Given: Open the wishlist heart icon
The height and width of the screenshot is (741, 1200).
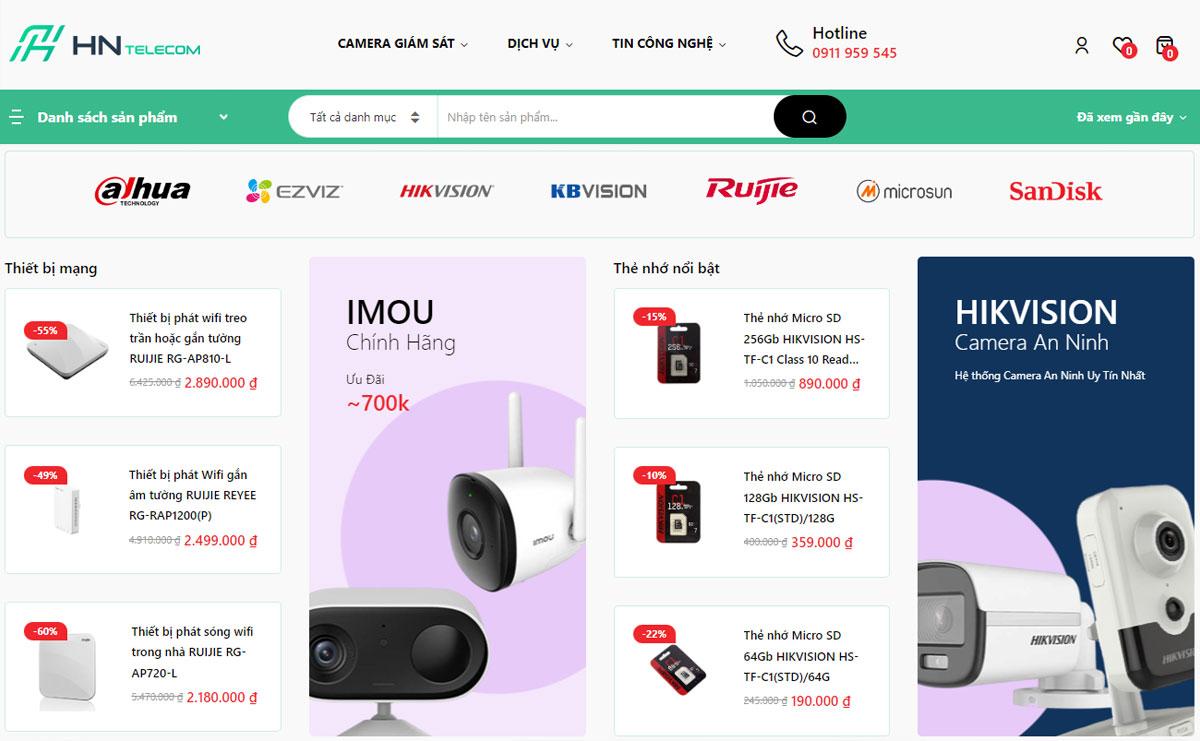Looking at the screenshot, I should click(1123, 45).
